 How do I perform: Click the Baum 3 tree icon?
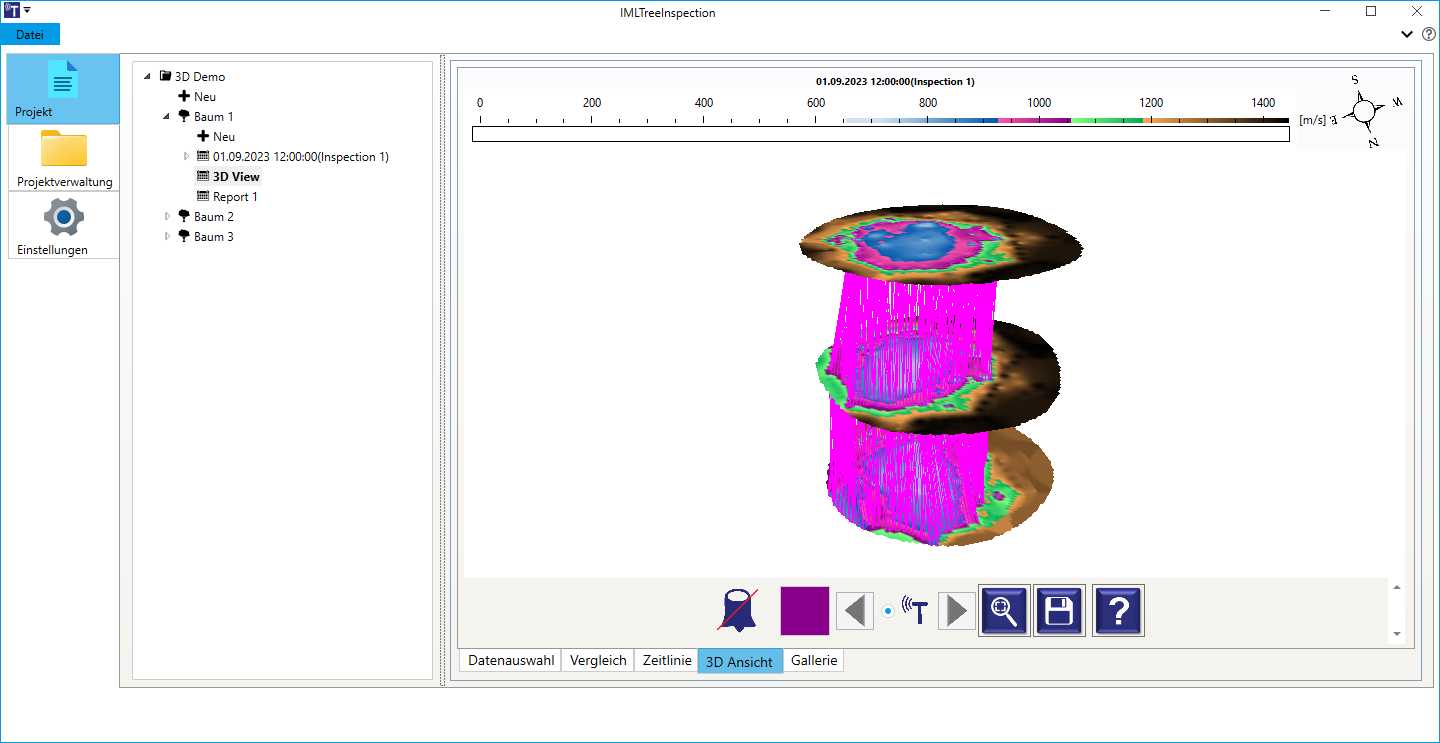pyautogui.click(x=184, y=236)
